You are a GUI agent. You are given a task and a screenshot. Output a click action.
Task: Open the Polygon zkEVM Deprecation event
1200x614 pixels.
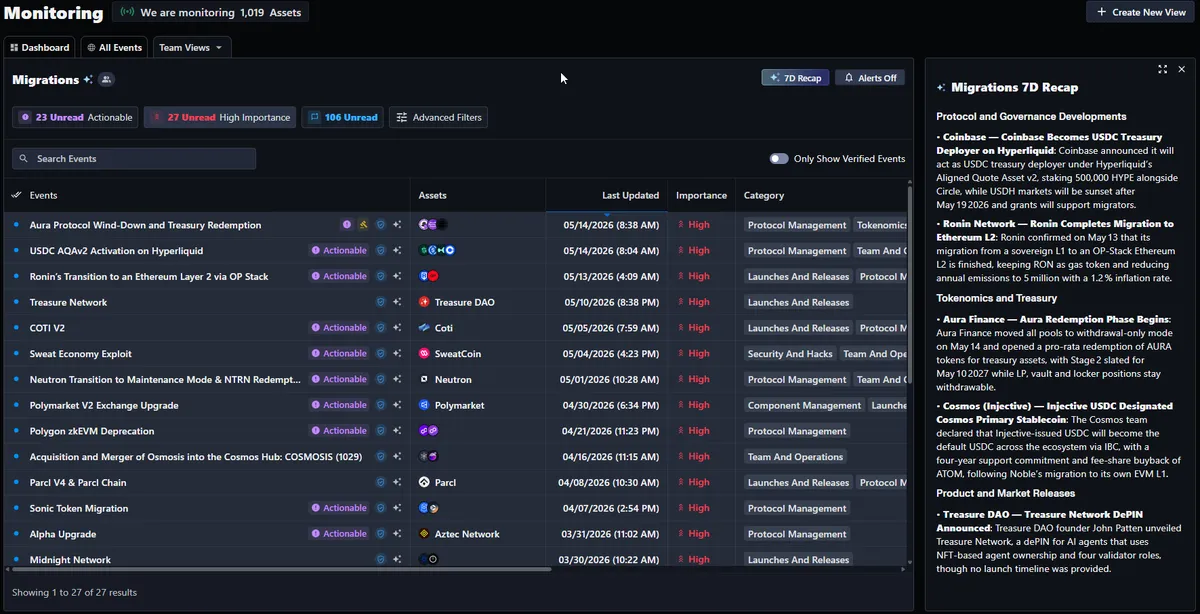92,431
